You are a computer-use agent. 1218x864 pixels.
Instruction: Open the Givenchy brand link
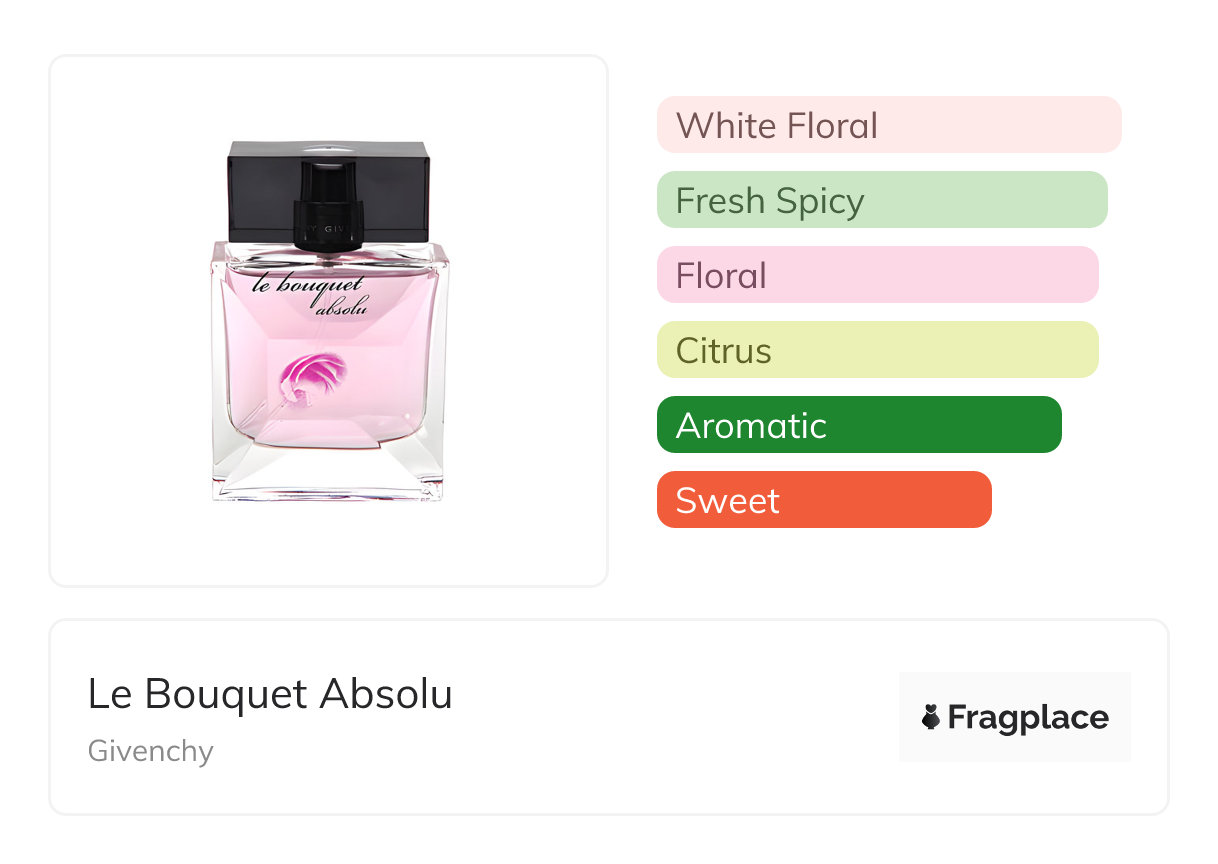(x=150, y=751)
